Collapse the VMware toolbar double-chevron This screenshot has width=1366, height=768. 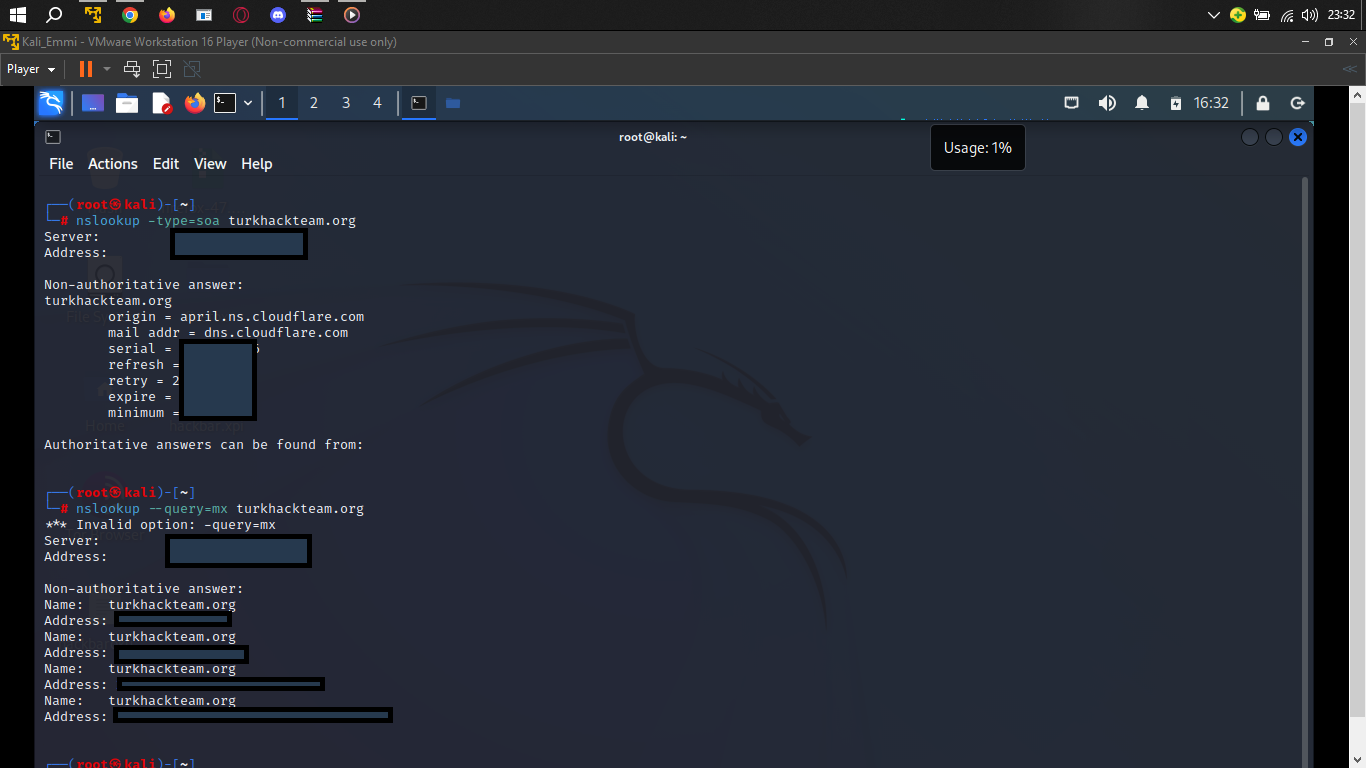[x=1349, y=69]
